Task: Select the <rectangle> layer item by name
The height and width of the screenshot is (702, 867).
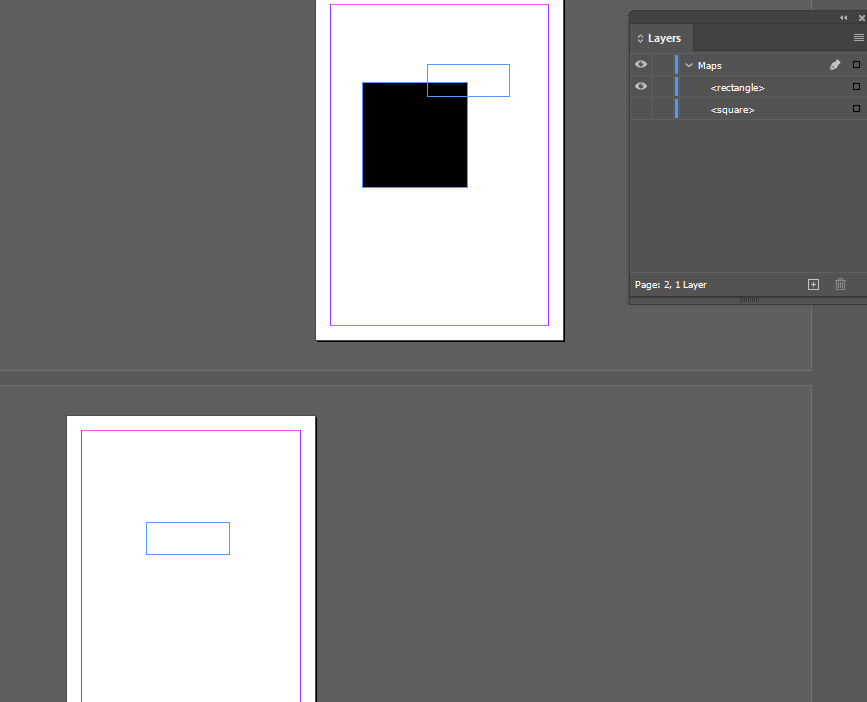Action: (x=737, y=87)
